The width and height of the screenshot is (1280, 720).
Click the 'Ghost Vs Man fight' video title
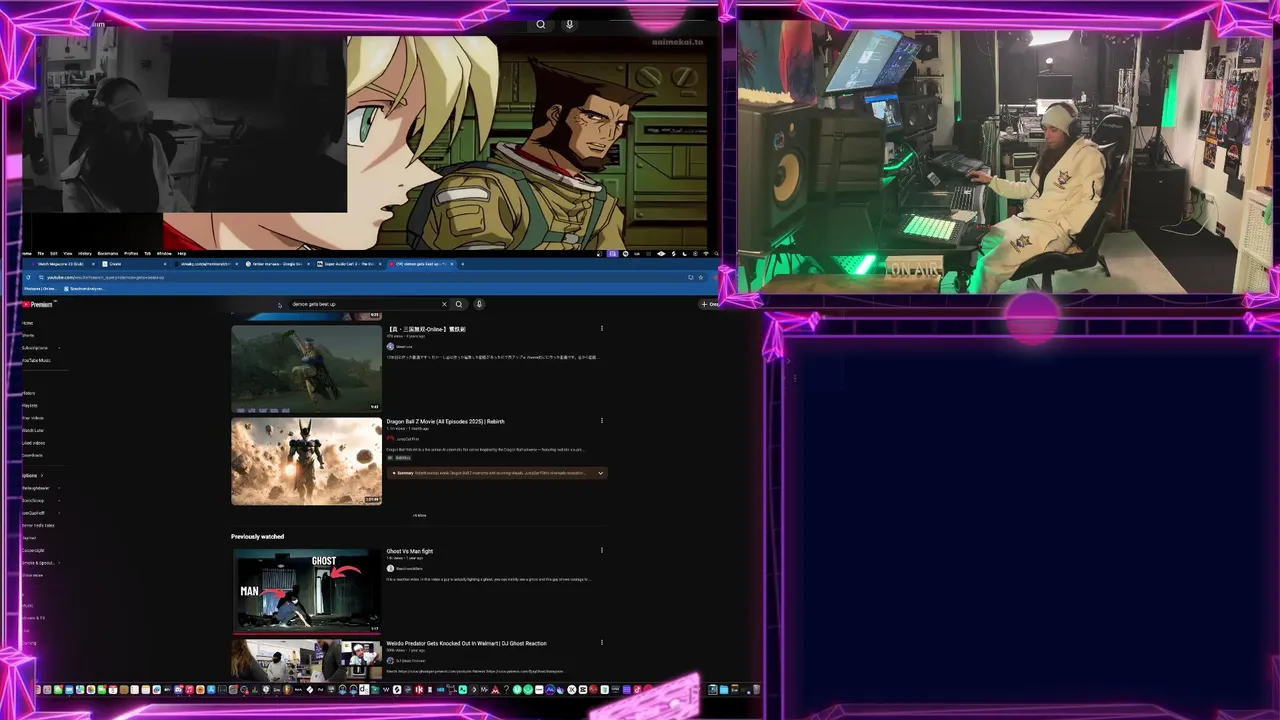tap(410, 551)
